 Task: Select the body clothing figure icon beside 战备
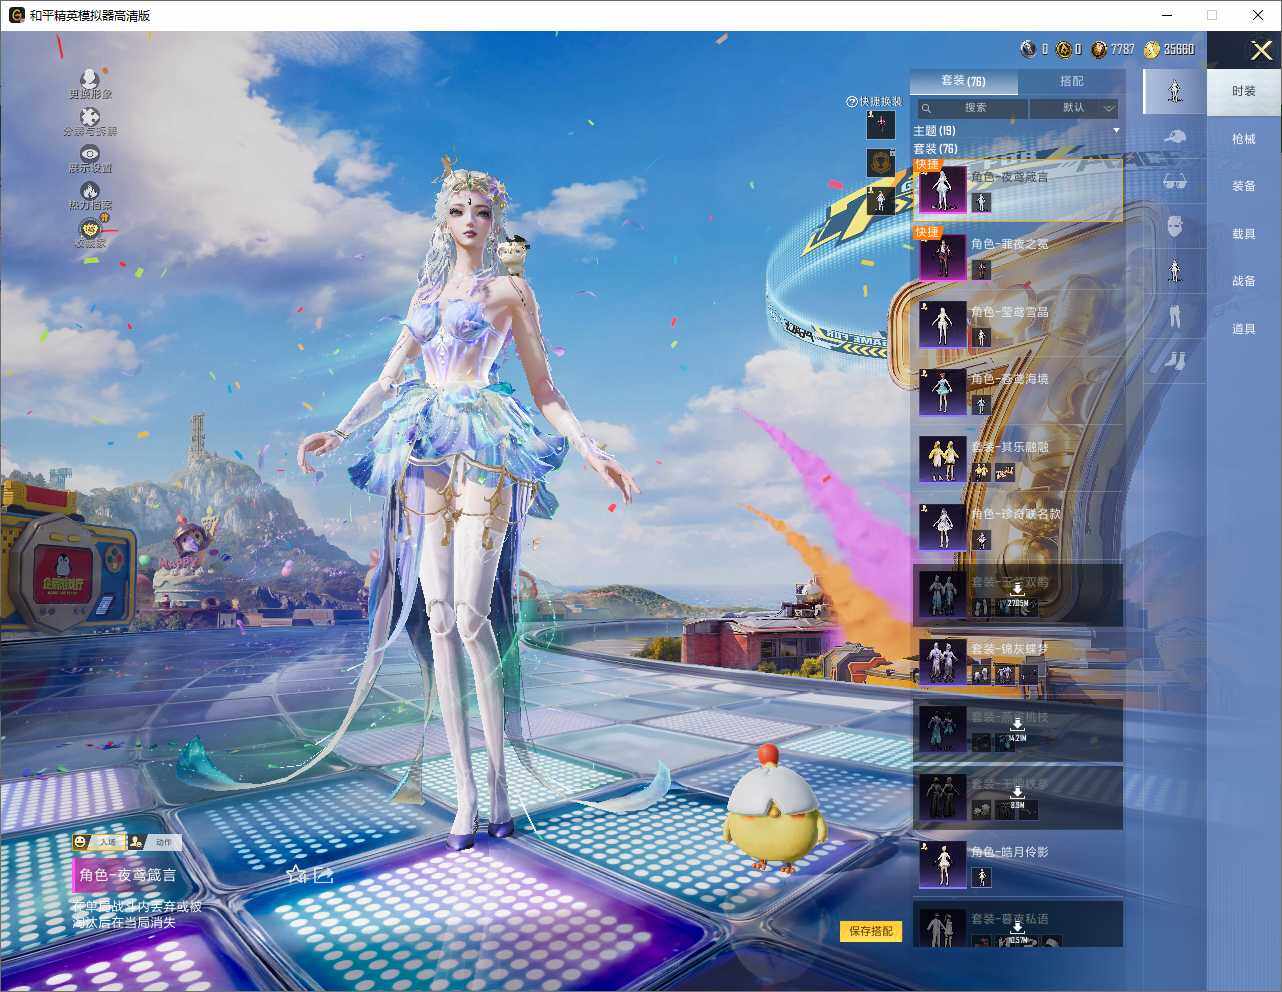point(1175,271)
